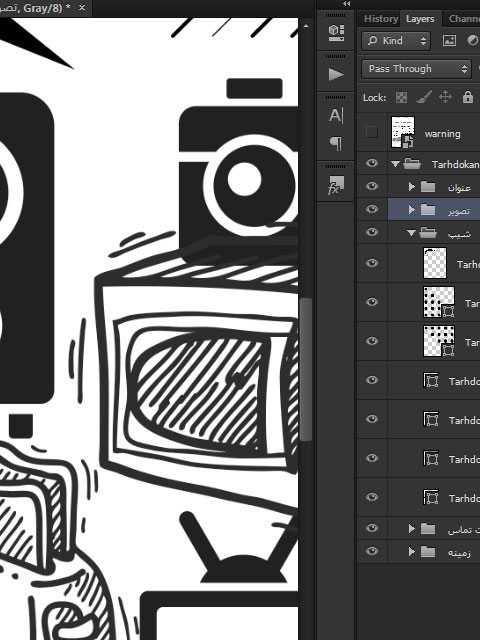The width and height of the screenshot is (480, 640).
Task: Open the Actions panel play icon
Action: pos(336,74)
